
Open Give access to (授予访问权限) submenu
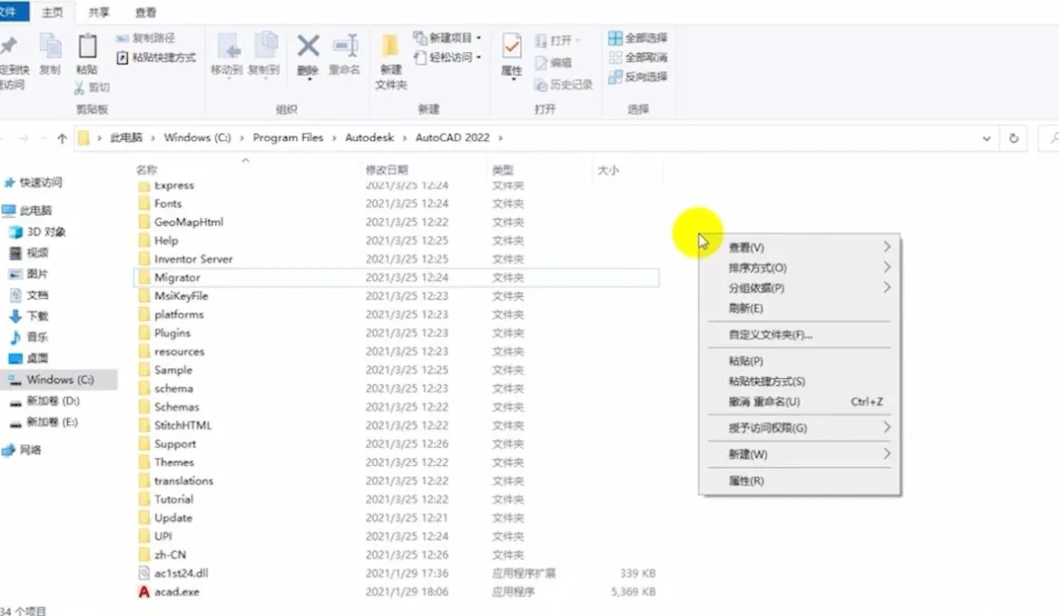[800, 428]
